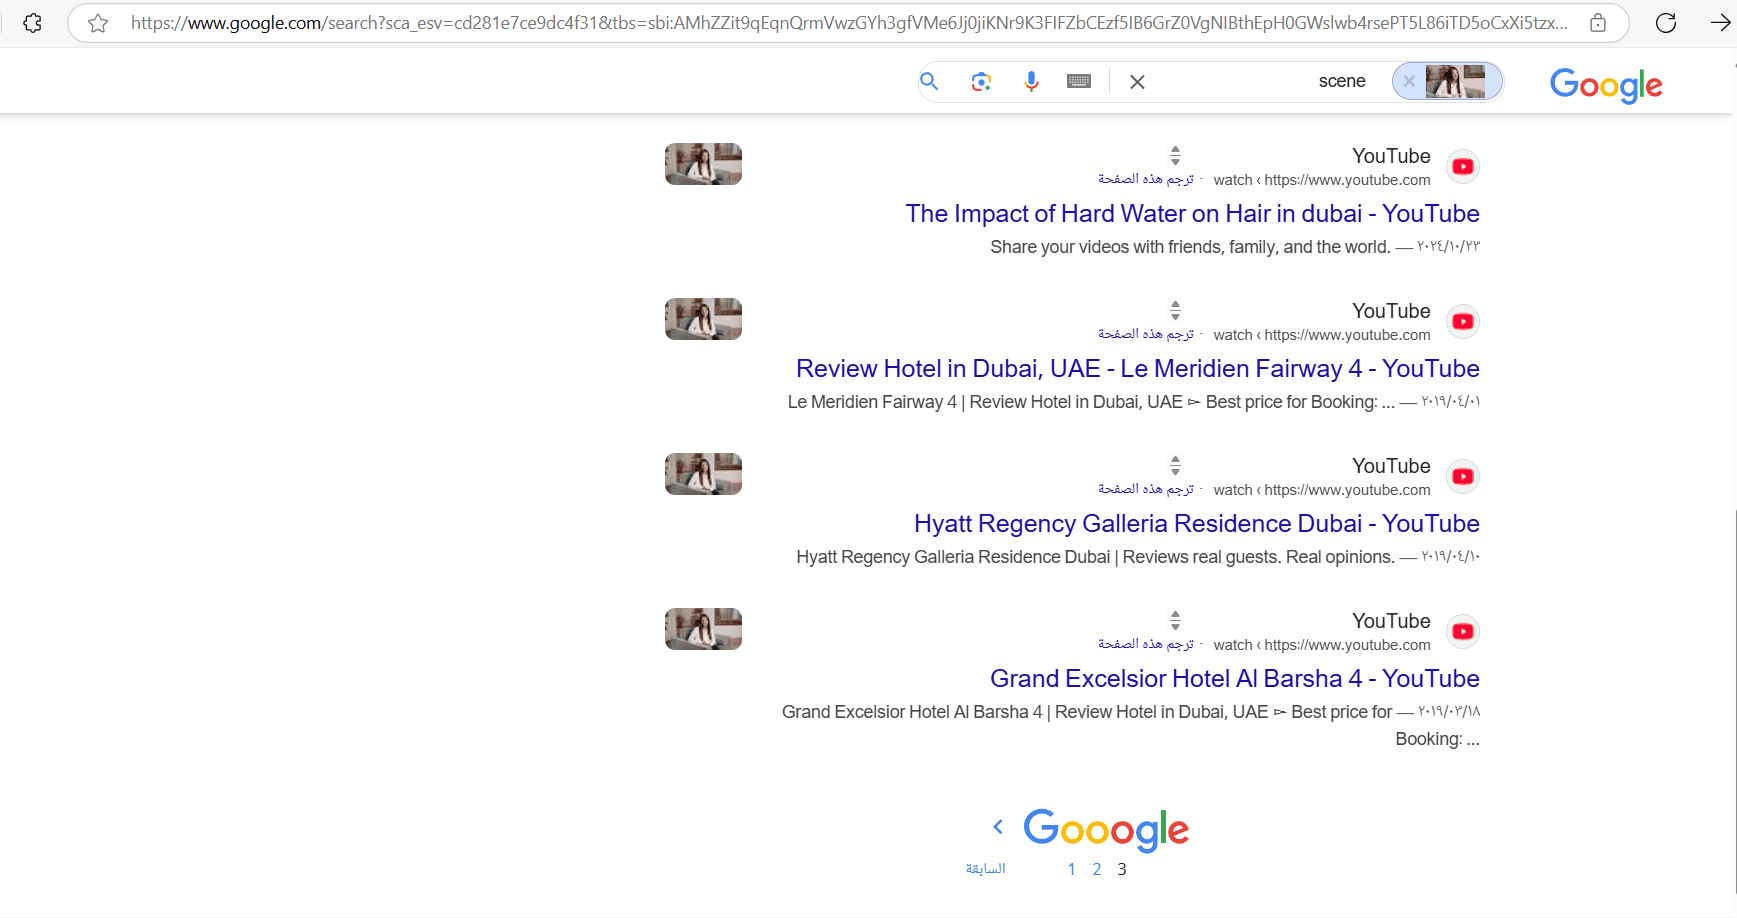Bookmark this page with the star icon
Viewport: 1737px width, 918px height.
click(98, 23)
